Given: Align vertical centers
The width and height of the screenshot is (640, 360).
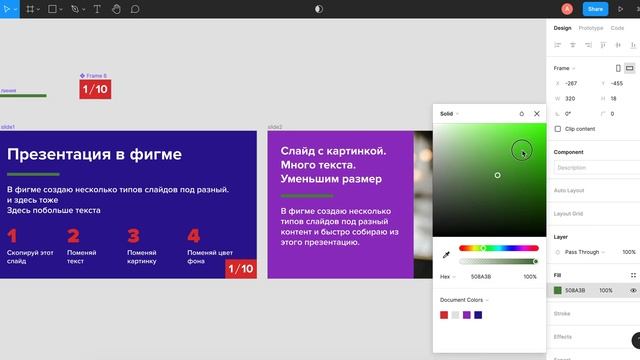Looking at the screenshot, I should [x=618, y=45].
